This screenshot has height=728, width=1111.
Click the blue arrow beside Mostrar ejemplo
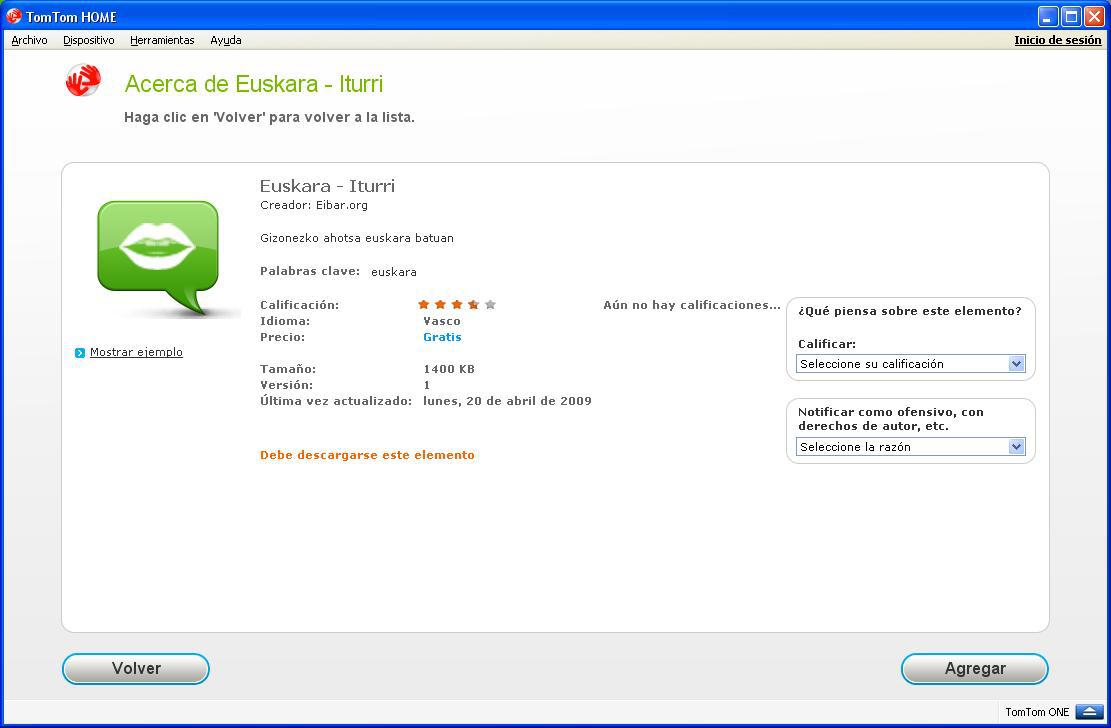tap(80, 353)
